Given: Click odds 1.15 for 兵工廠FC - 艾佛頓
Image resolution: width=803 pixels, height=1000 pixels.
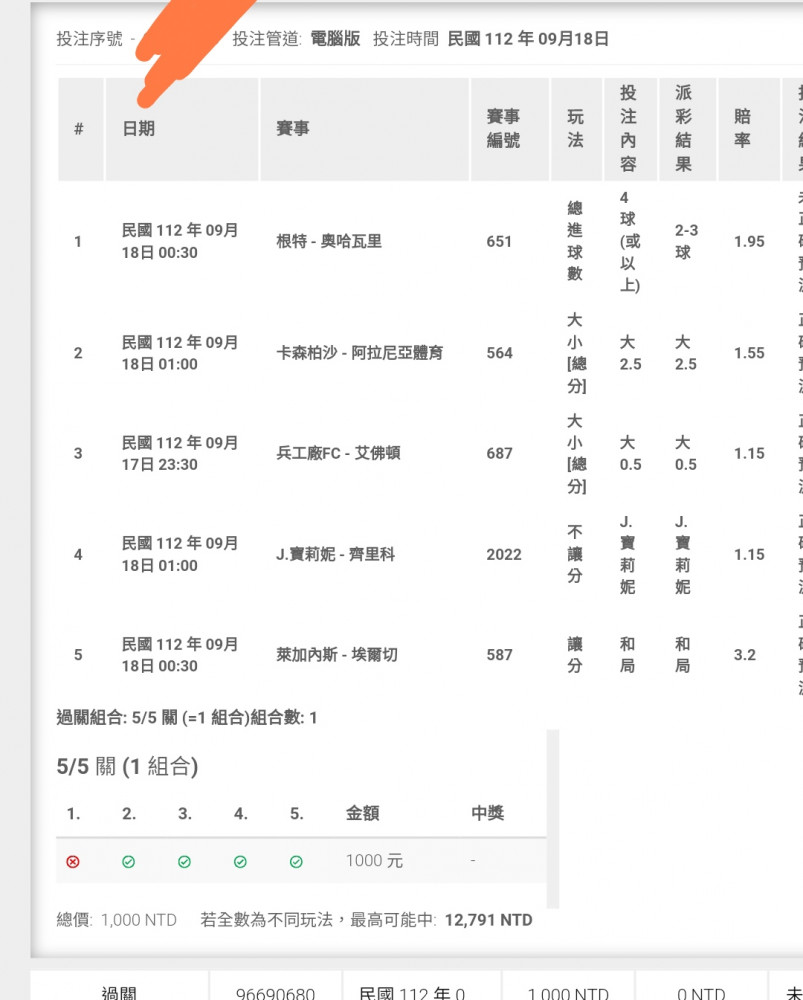Looking at the screenshot, I should coord(749,453).
